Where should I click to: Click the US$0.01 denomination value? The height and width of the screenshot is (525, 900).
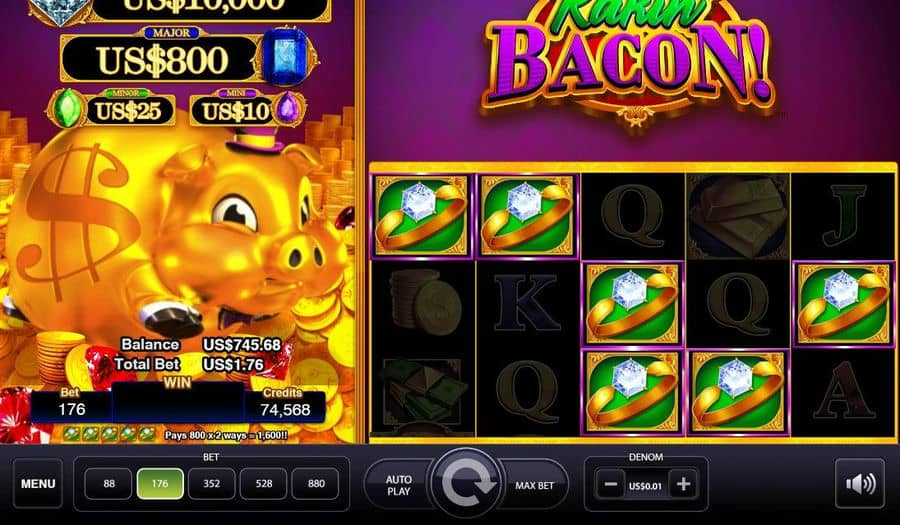646,485
